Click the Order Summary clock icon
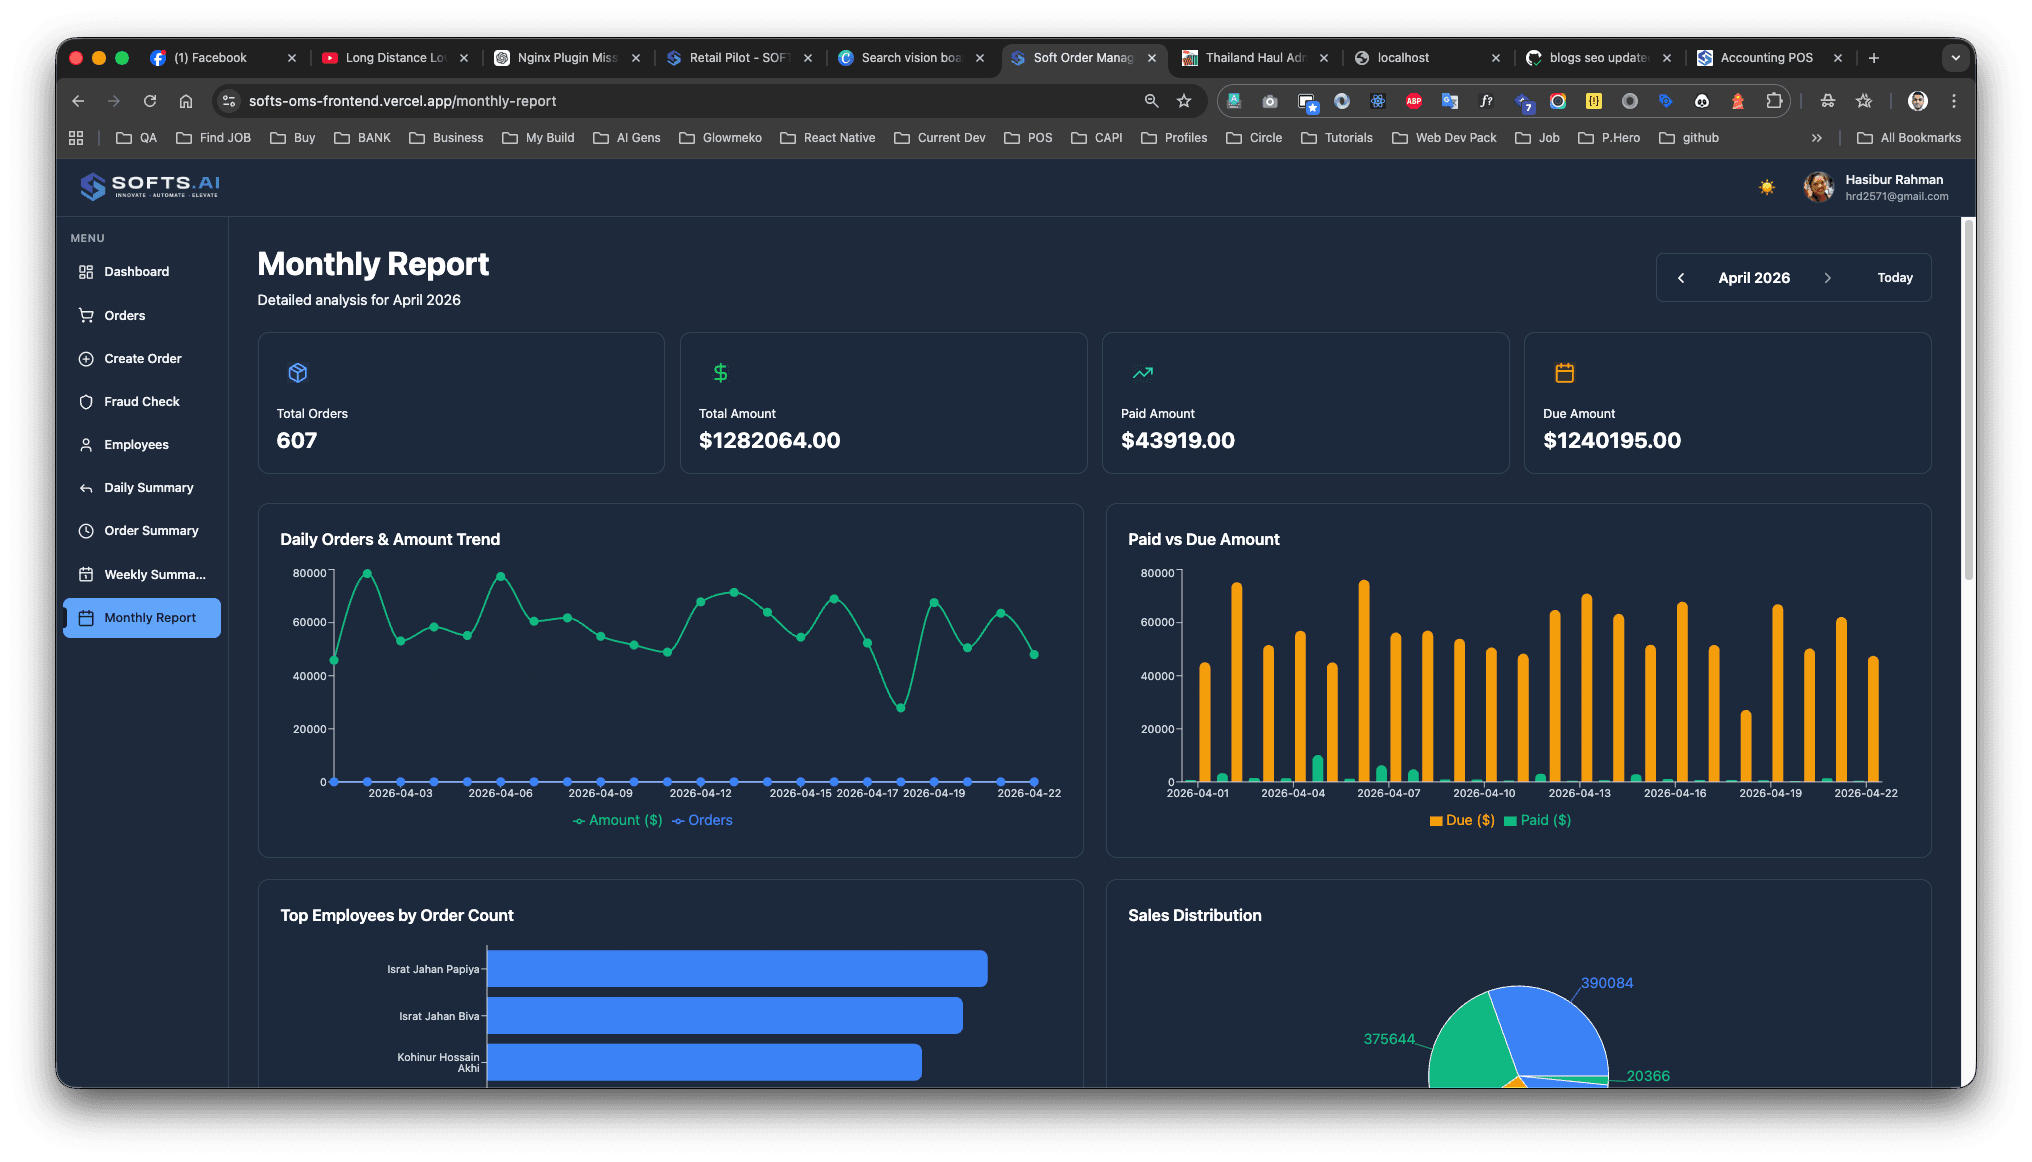This screenshot has height=1162, width=2032. click(87, 530)
